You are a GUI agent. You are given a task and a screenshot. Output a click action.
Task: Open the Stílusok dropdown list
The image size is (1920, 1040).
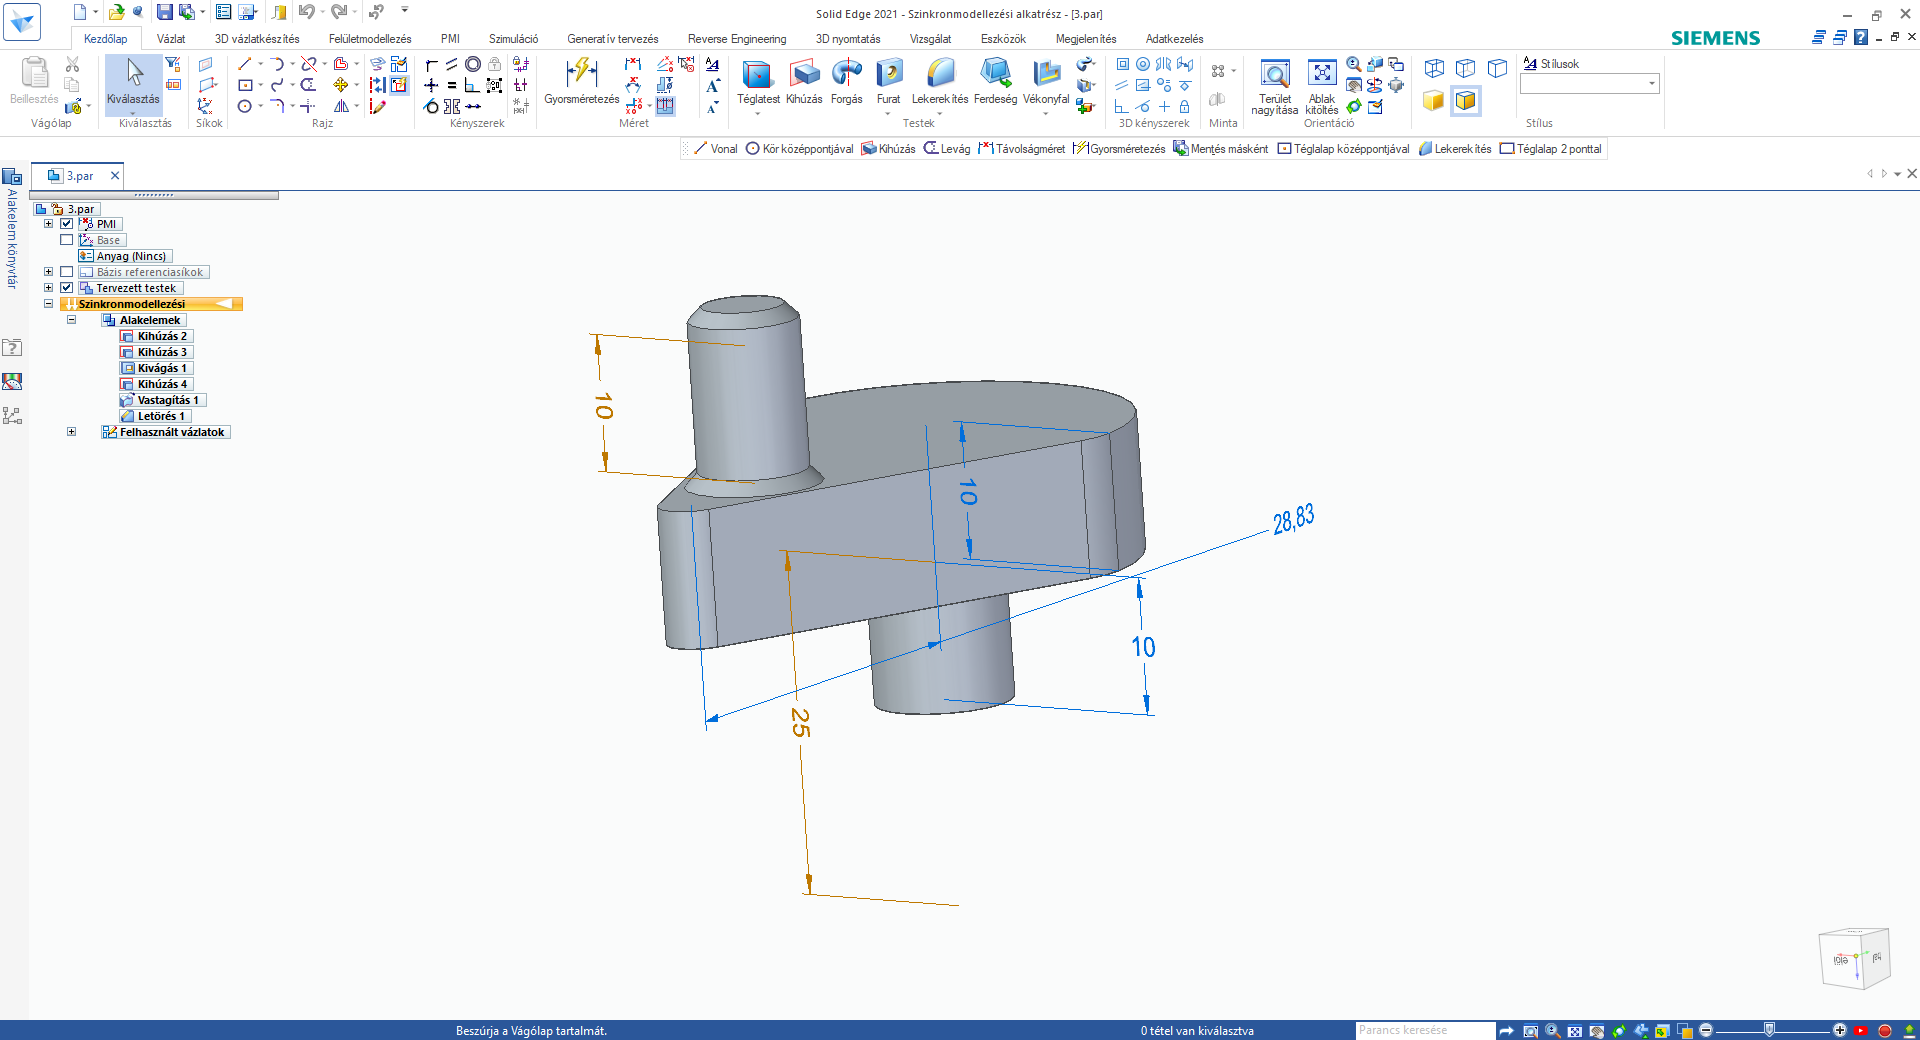click(x=1652, y=83)
